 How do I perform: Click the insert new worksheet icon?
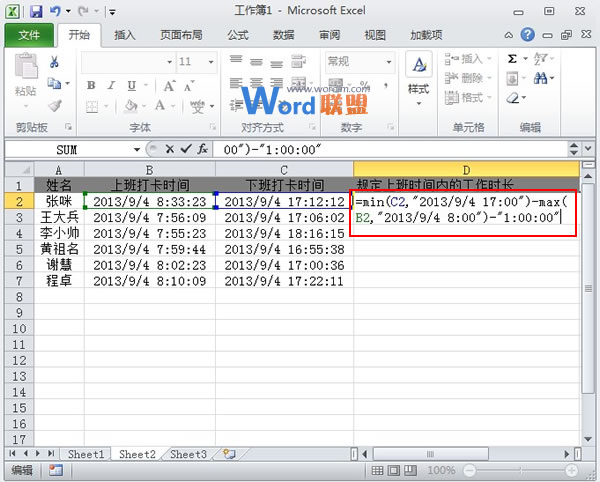click(229, 454)
